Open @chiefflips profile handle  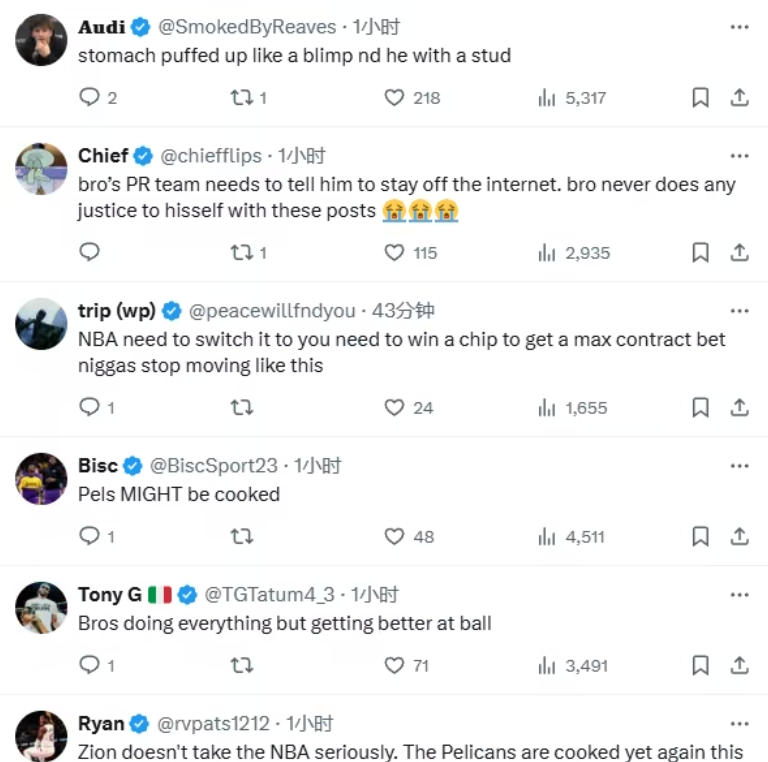tap(211, 156)
